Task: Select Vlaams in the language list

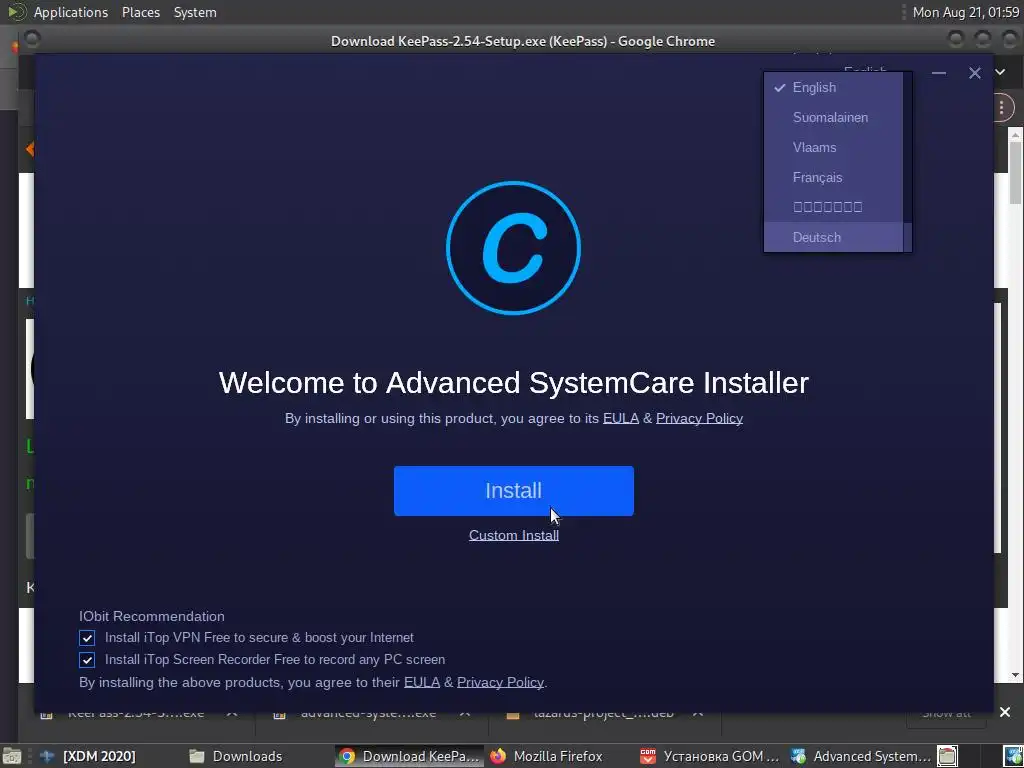Action: (833, 148)
